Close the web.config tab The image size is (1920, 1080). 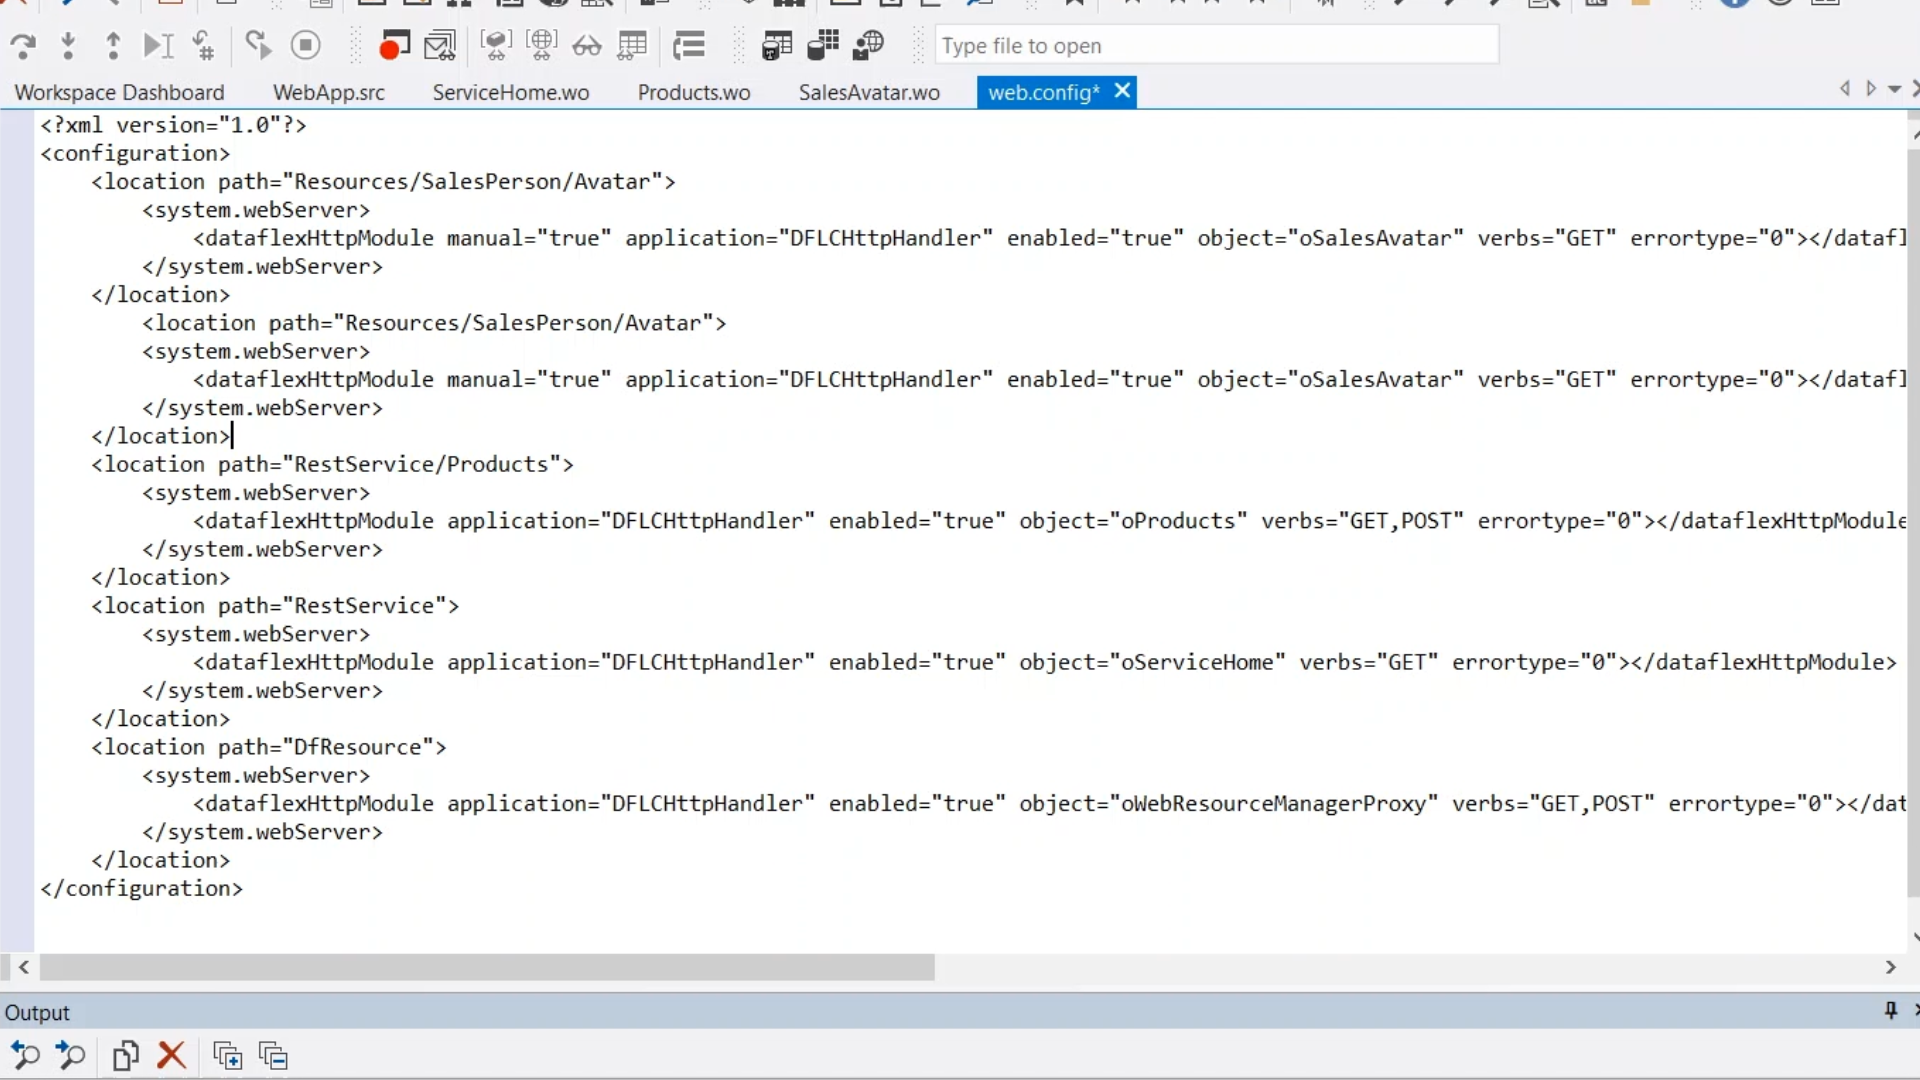[1123, 91]
